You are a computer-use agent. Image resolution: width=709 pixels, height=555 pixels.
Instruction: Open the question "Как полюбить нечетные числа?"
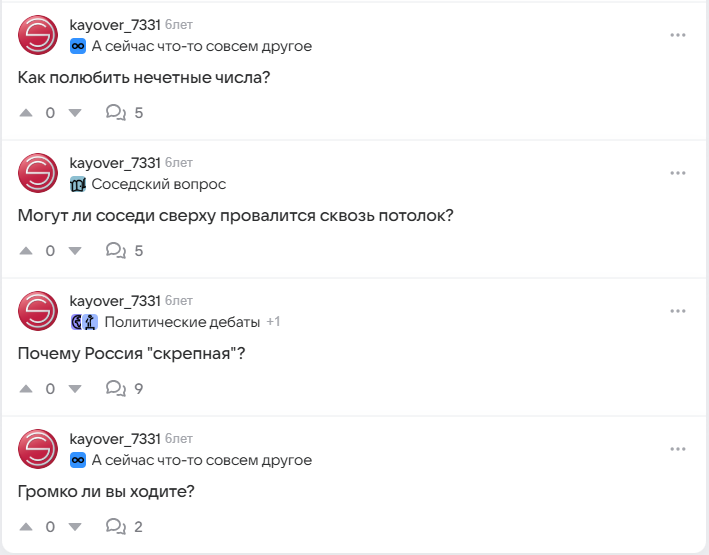(145, 77)
